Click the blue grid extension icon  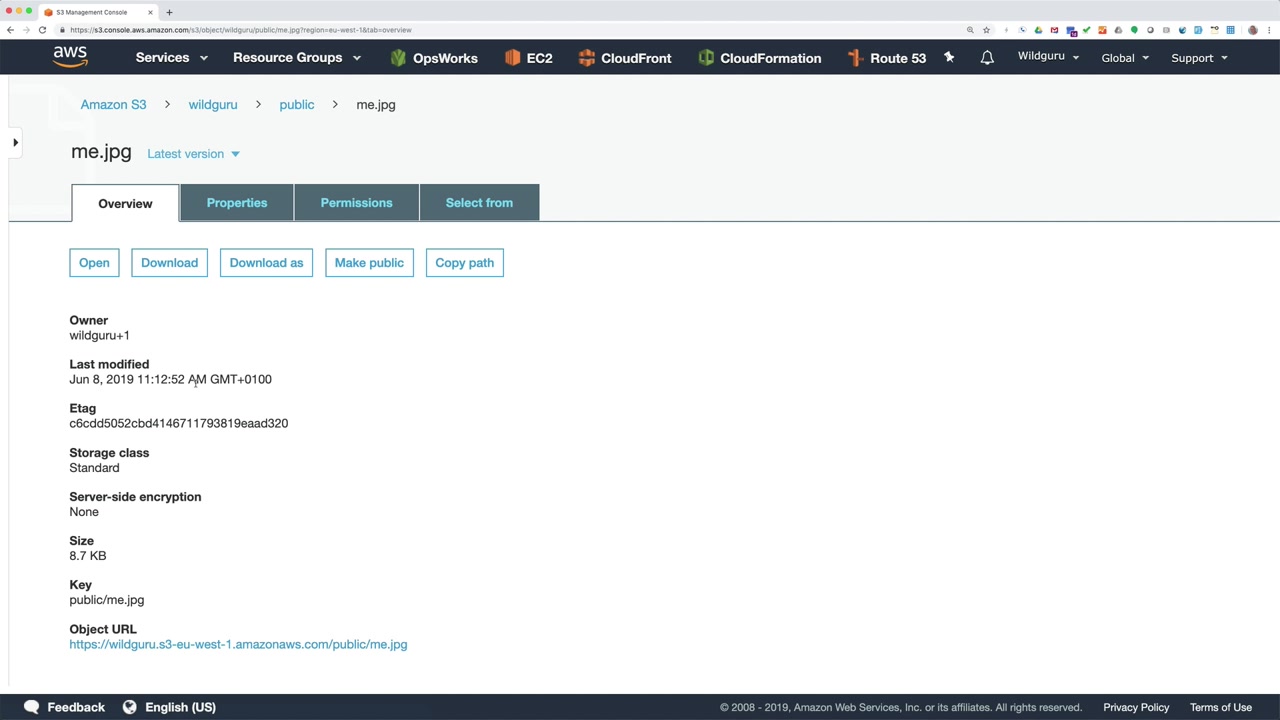pos(1230,30)
